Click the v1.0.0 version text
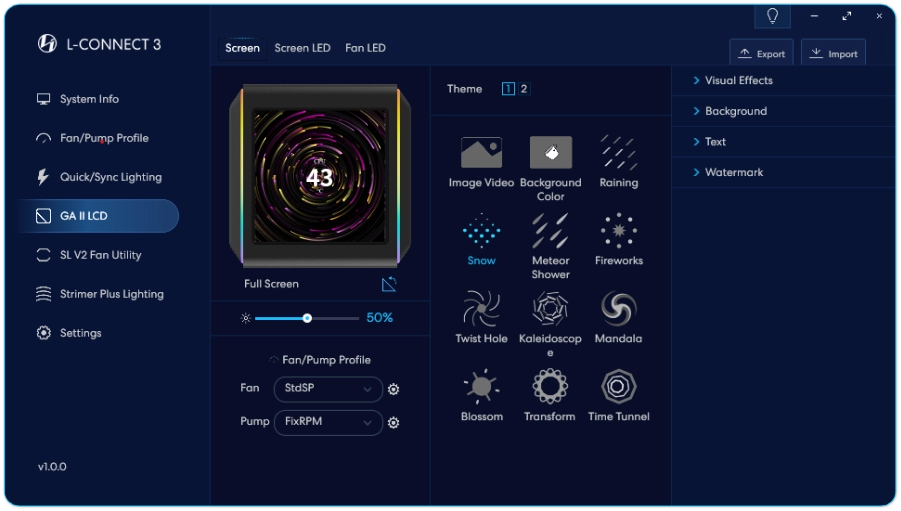Screen dimensions: 901x511 coord(52,467)
